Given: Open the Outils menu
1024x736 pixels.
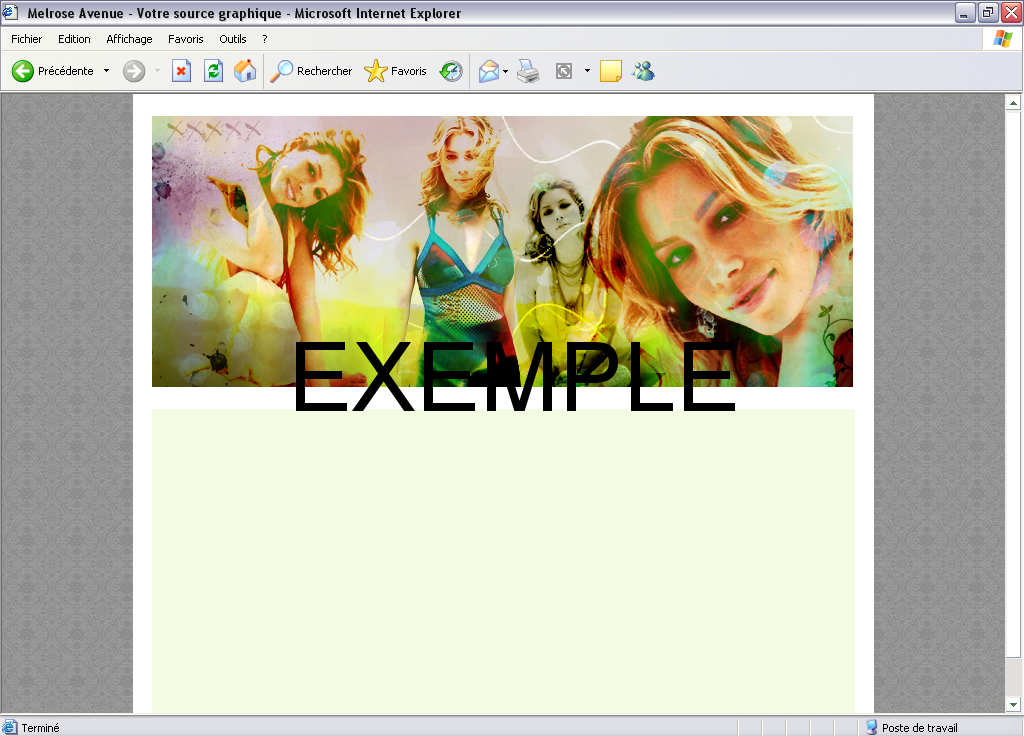Looking at the screenshot, I should tap(232, 39).
